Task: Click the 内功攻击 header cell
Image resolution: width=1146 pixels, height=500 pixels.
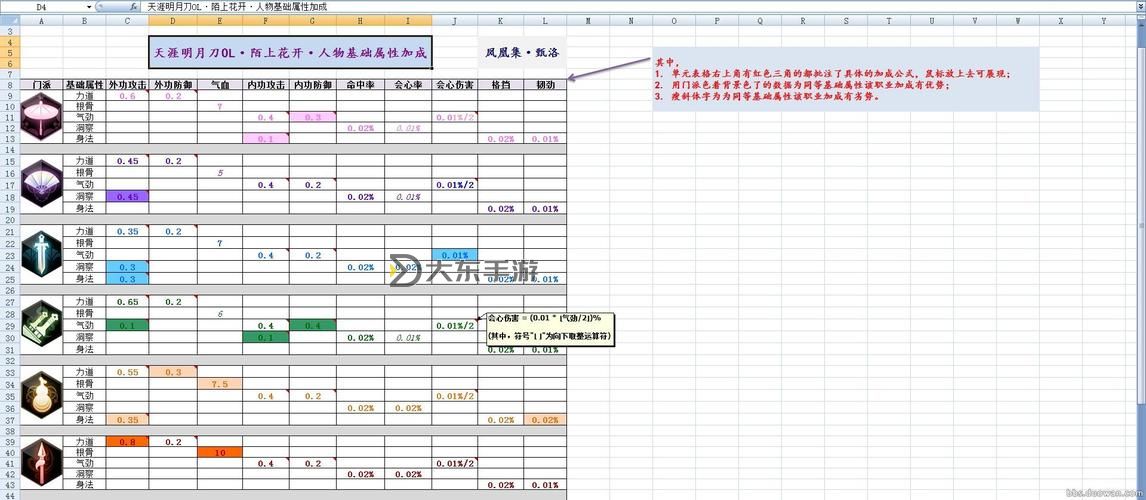Action: 266,85
